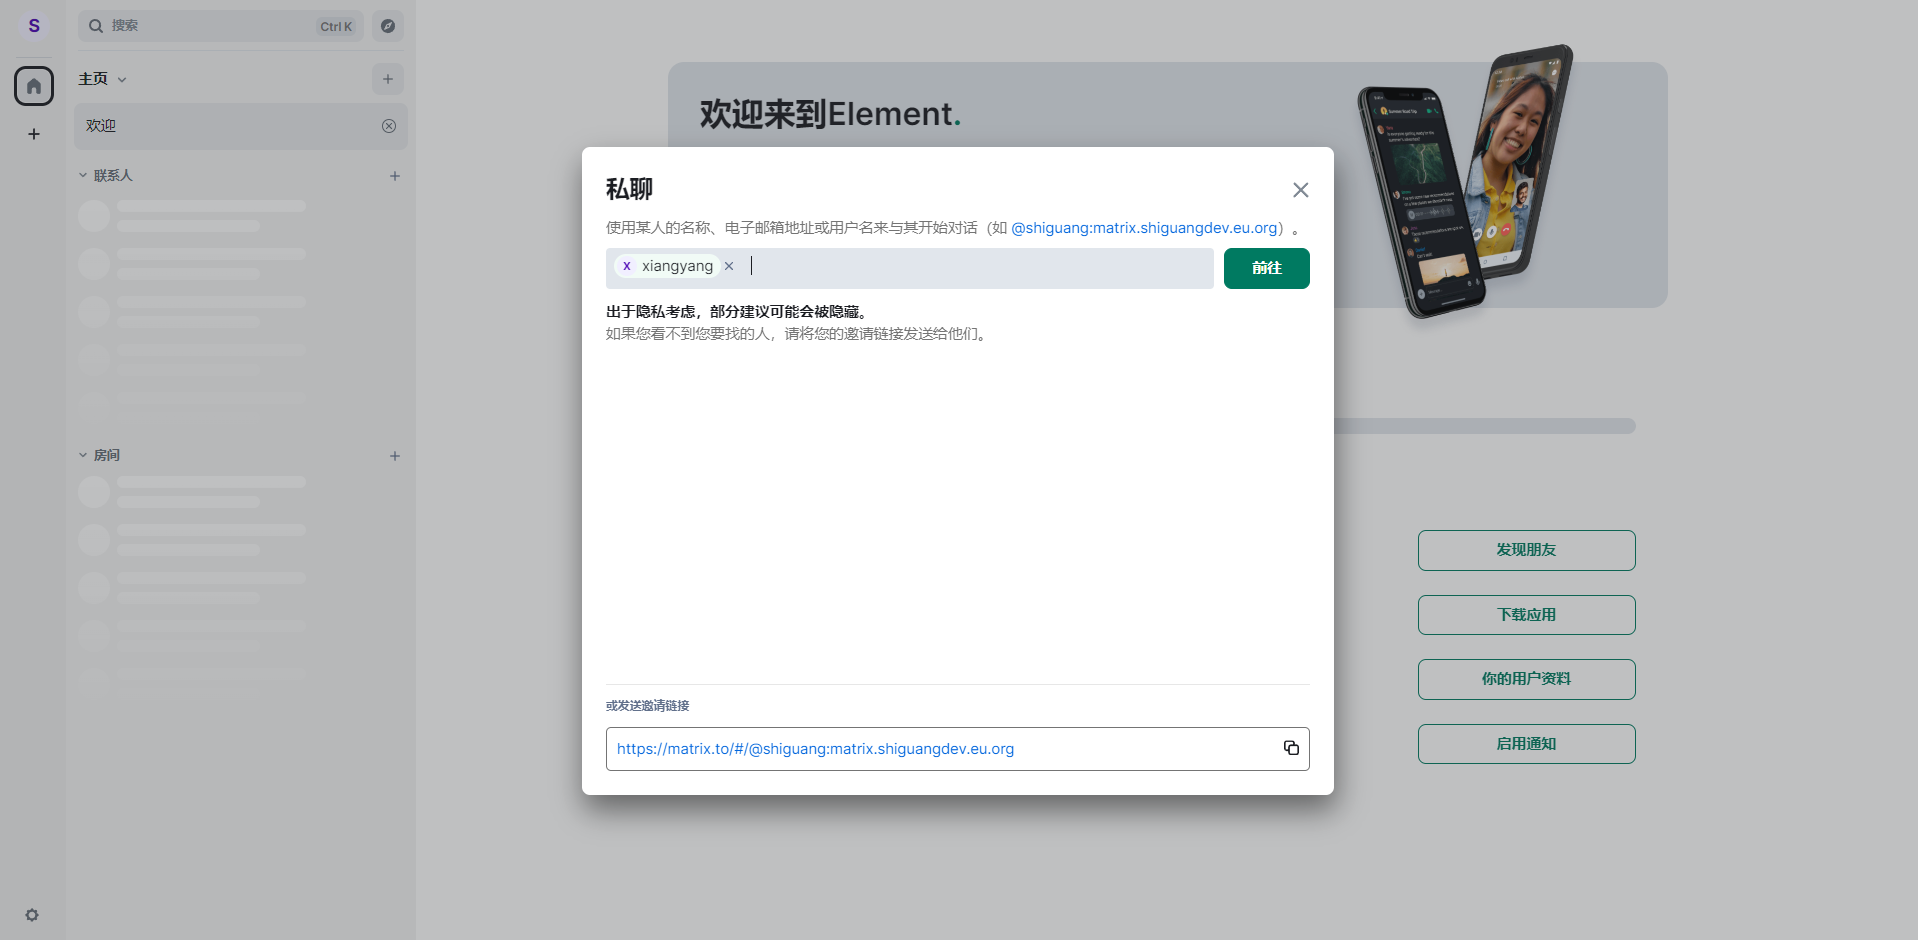
Task: Select the Home space icon
Action: (x=34, y=86)
